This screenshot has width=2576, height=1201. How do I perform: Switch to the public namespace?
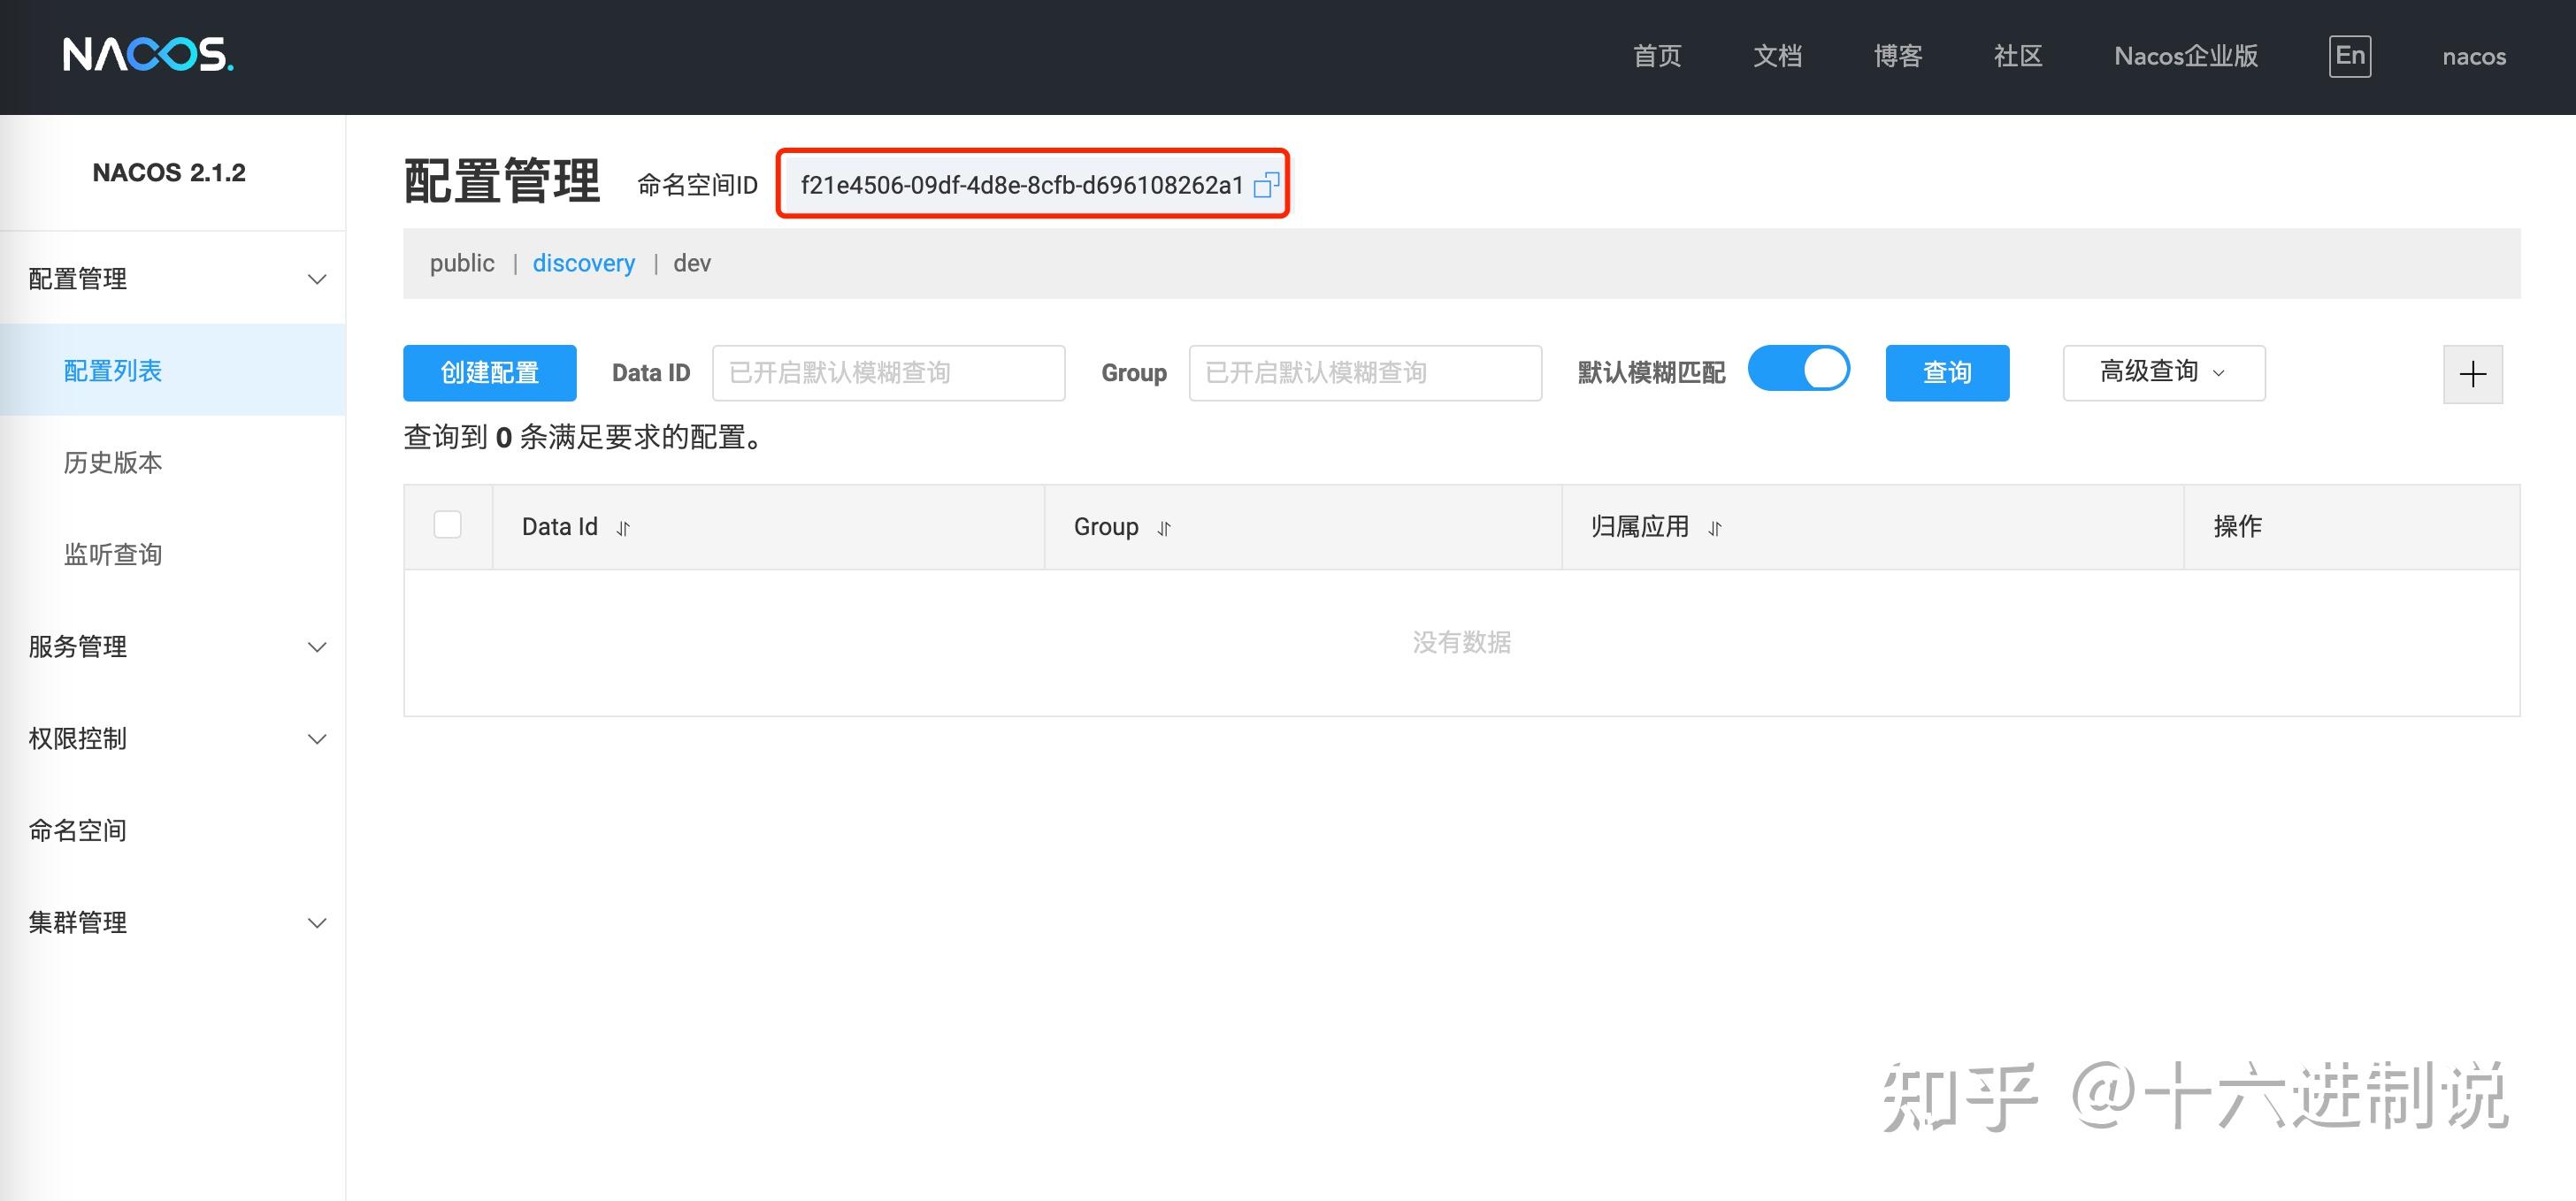(462, 263)
